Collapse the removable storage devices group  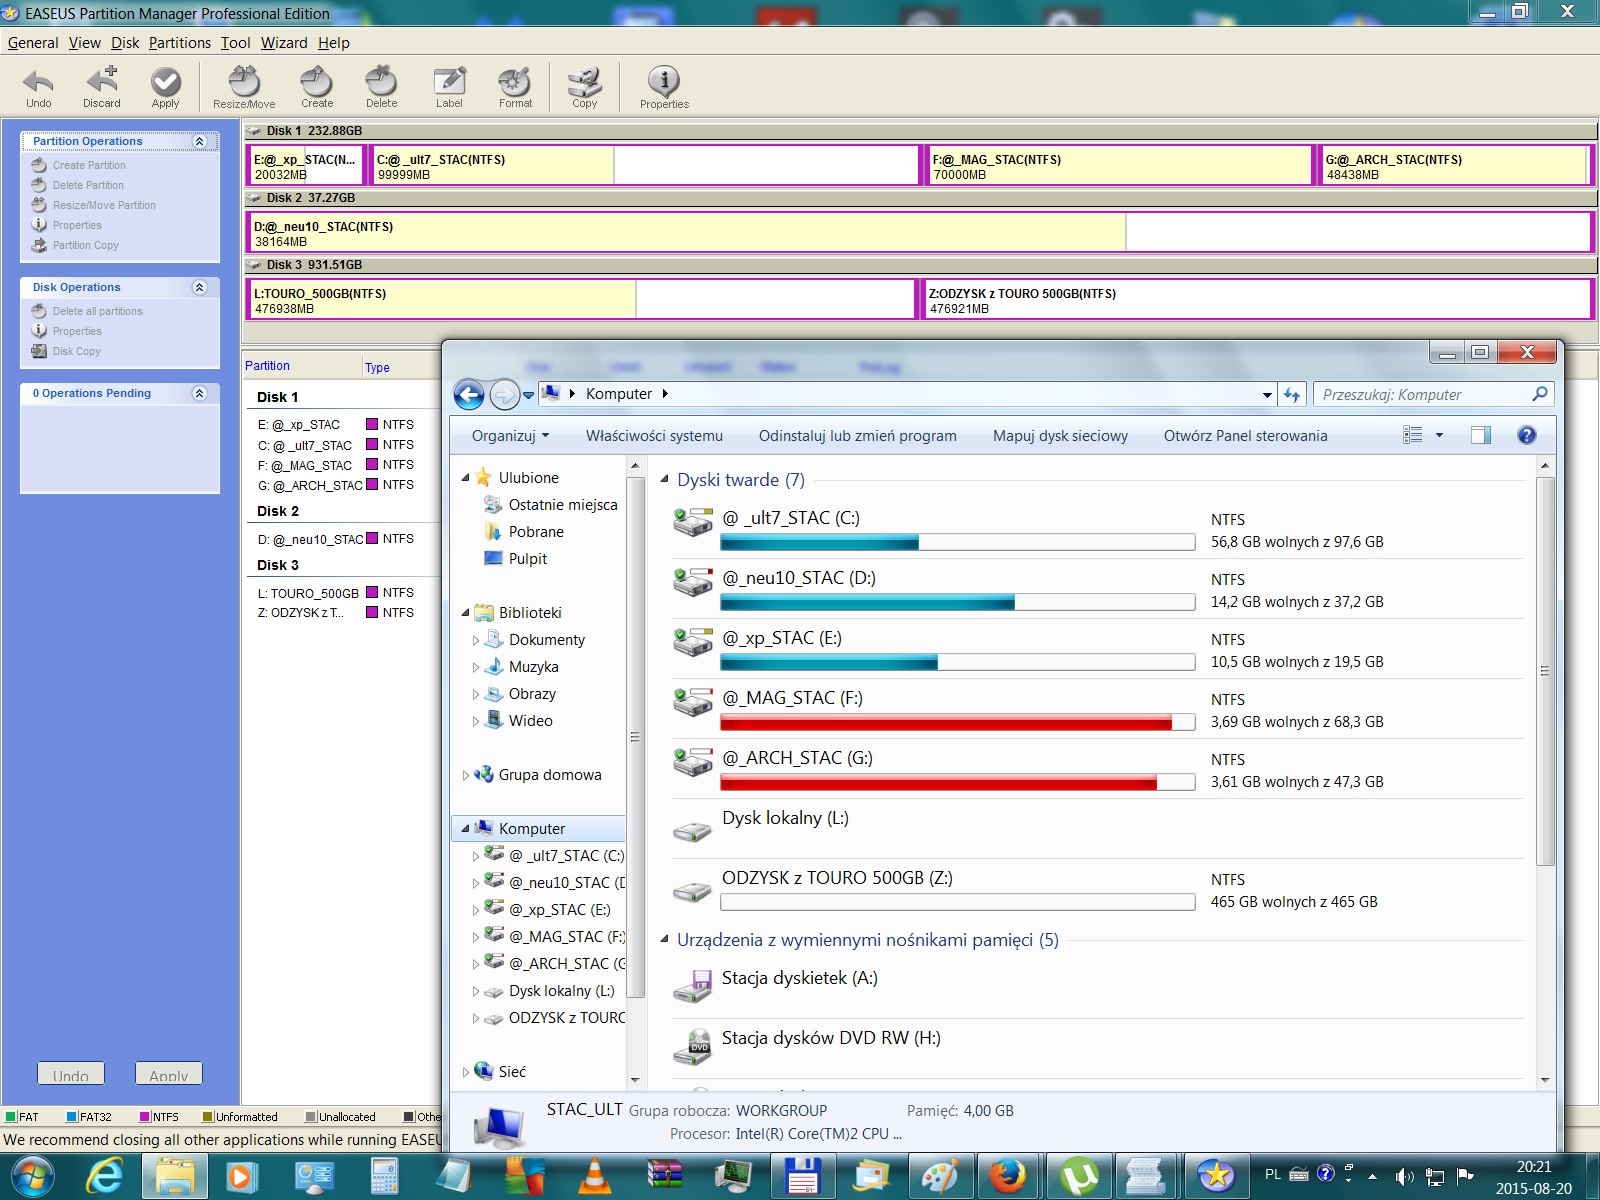(x=664, y=940)
